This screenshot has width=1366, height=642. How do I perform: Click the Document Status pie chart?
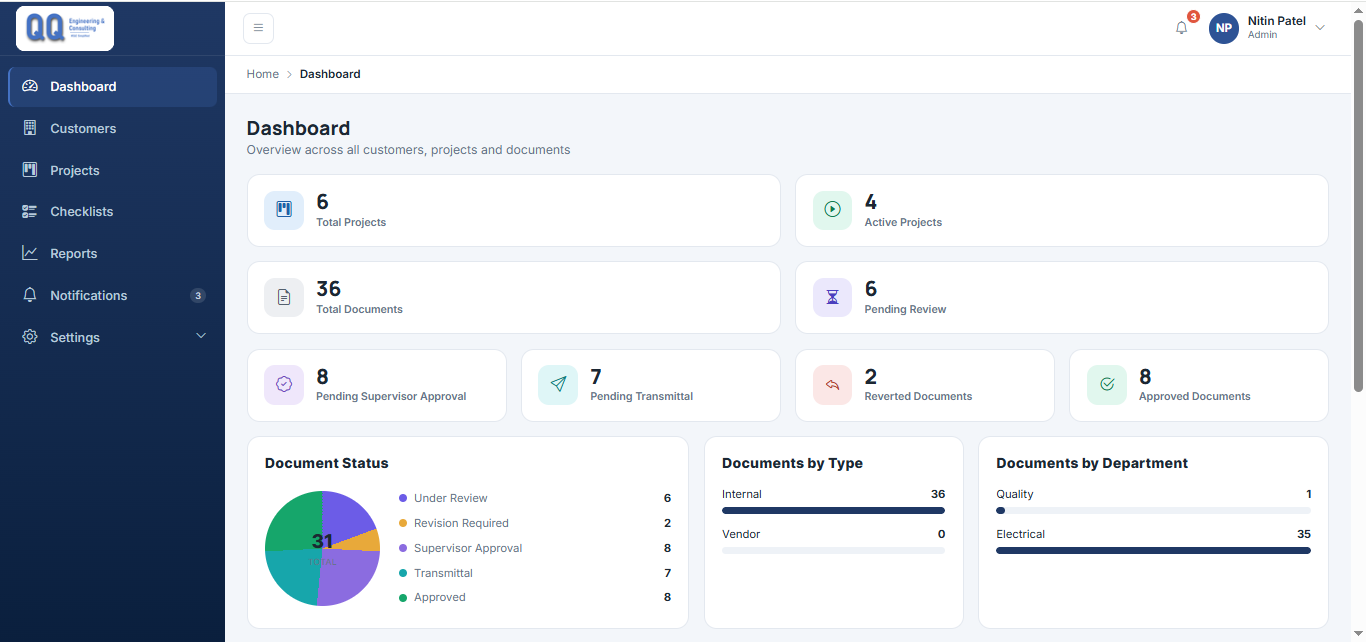(x=322, y=548)
